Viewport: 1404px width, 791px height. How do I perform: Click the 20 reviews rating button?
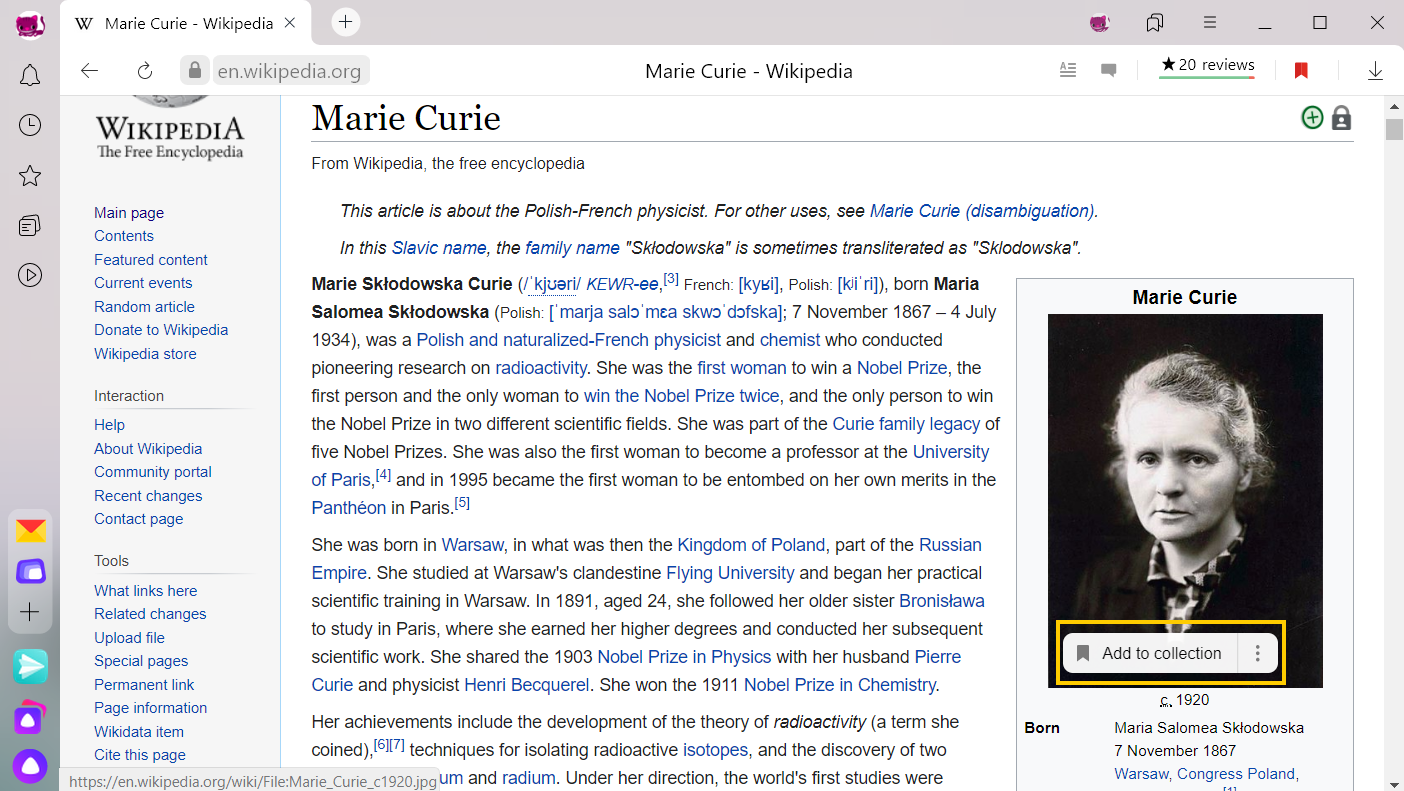click(x=1207, y=67)
